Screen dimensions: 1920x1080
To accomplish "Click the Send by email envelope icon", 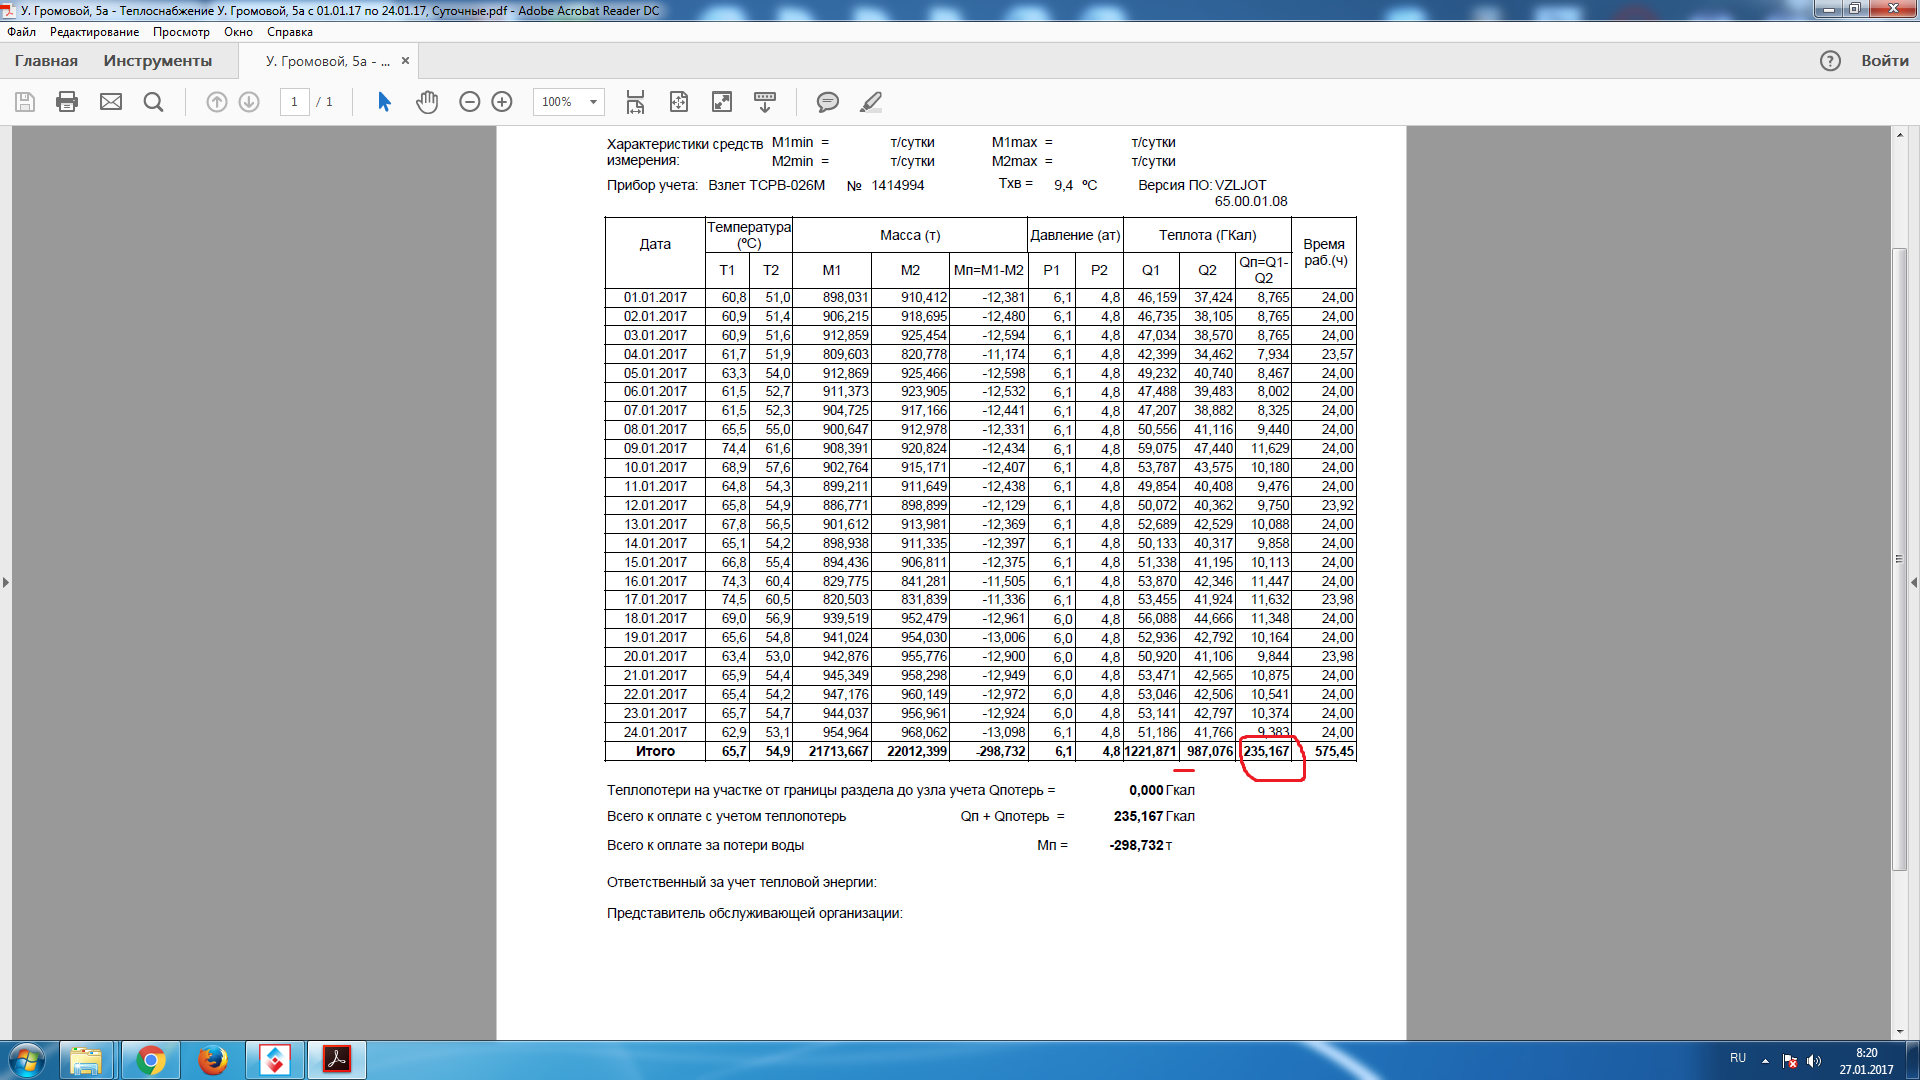I will [x=111, y=102].
